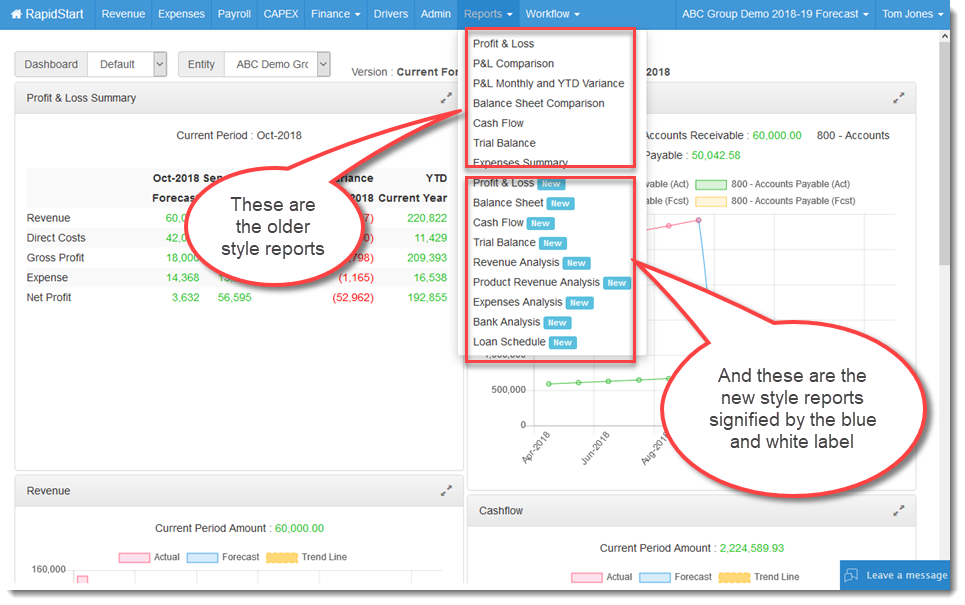Open the Tom Jones user menu
The width and height of the screenshot is (965, 605).
913,14
